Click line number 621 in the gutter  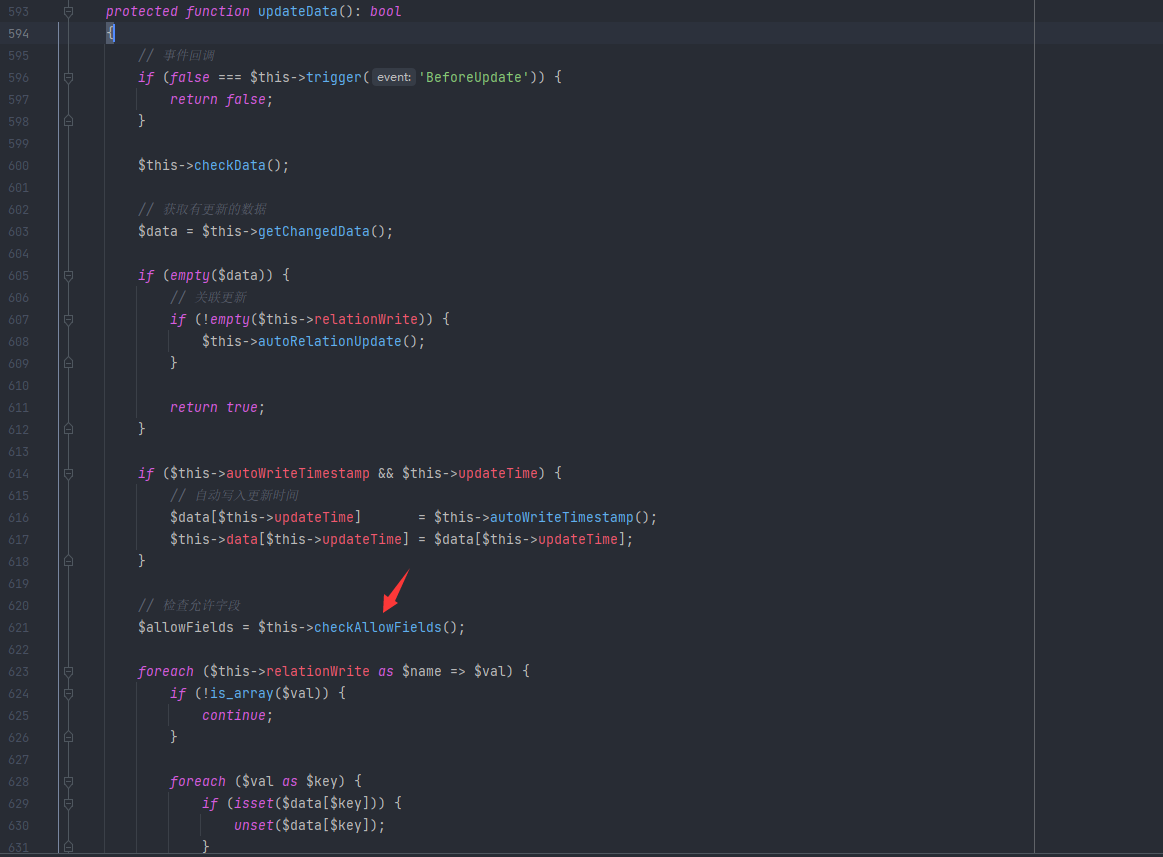click(19, 627)
